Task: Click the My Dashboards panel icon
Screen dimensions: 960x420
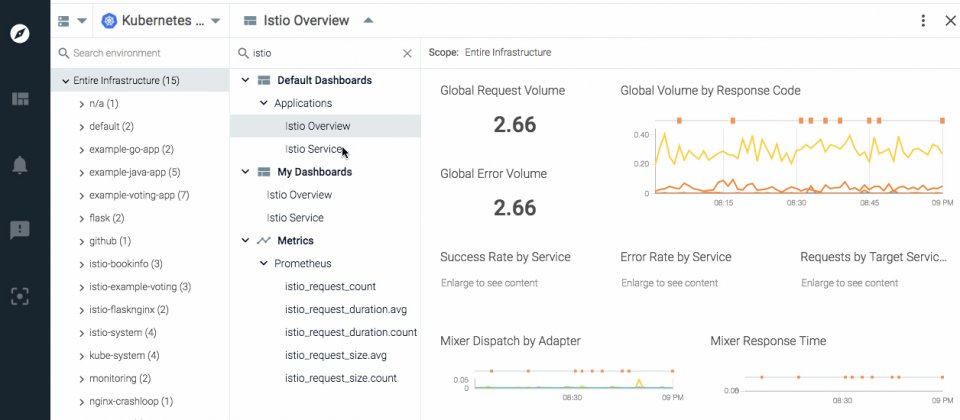Action: [264, 172]
